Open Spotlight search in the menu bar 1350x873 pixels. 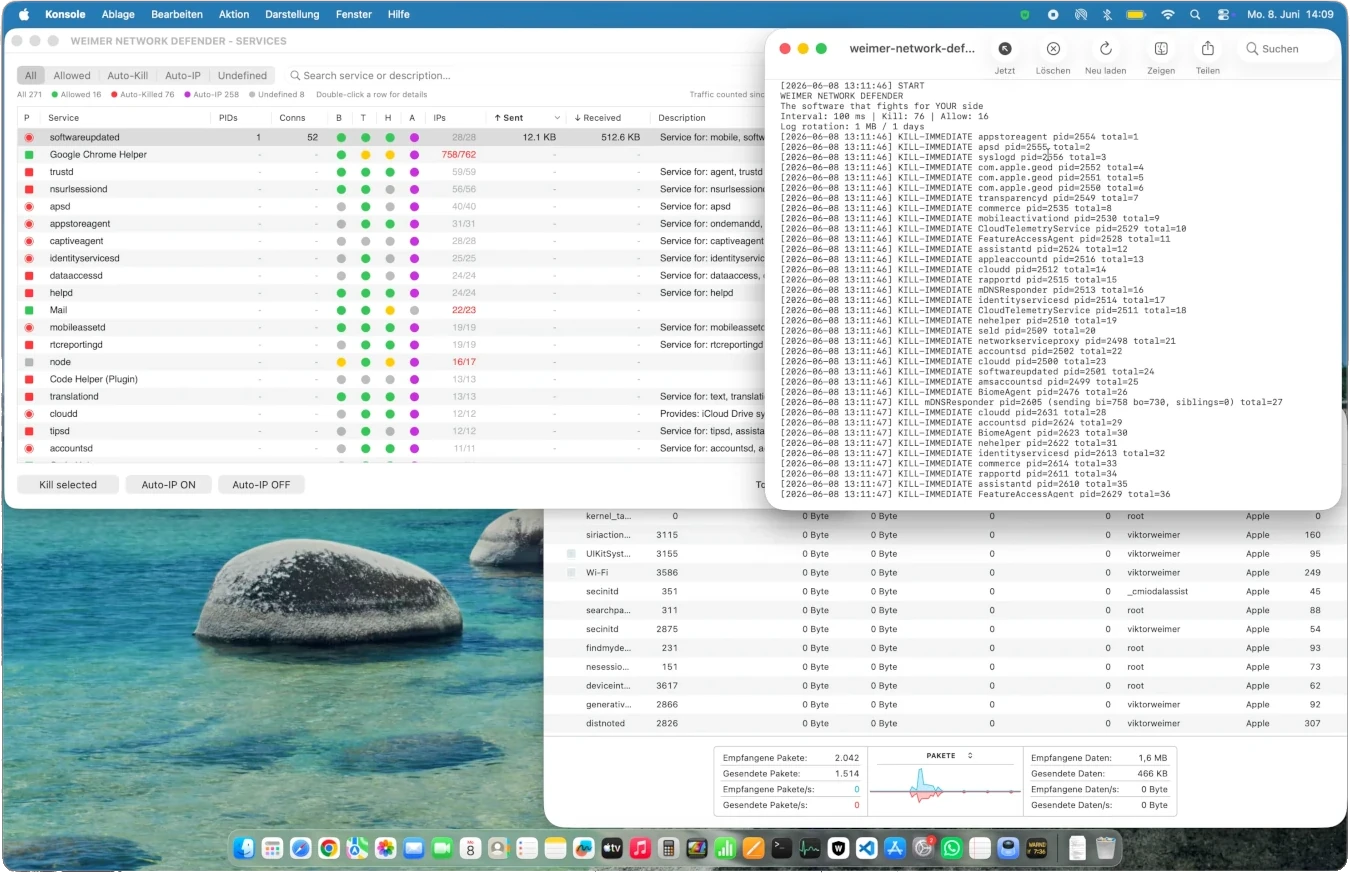point(1195,15)
